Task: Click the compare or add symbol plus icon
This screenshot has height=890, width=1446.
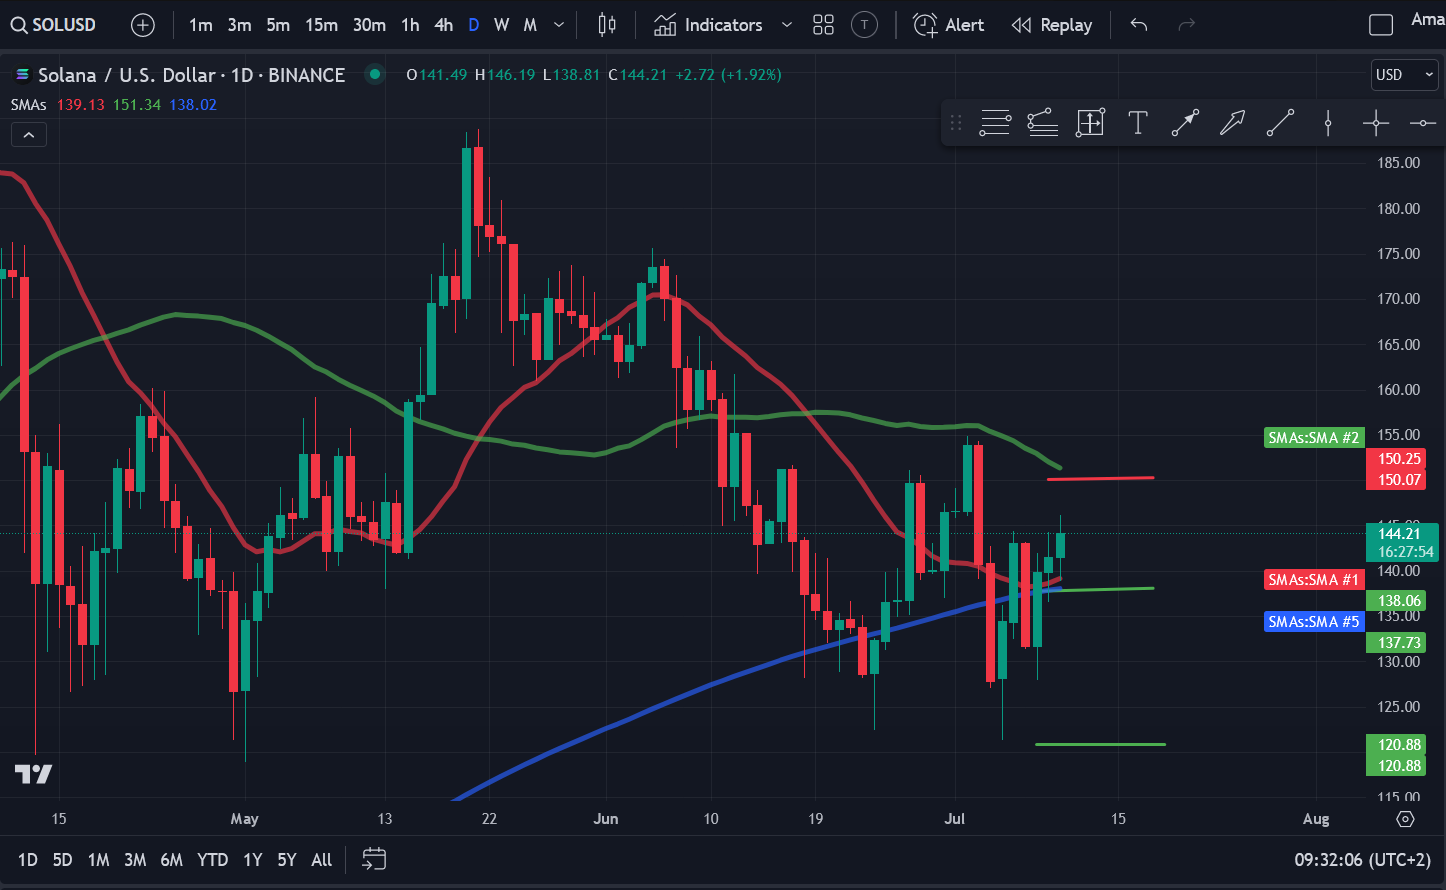Action: click(x=143, y=25)
